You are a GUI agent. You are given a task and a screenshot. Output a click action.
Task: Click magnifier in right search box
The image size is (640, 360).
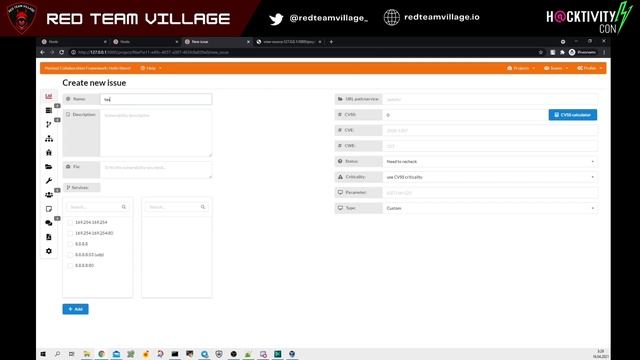point(203,207)
